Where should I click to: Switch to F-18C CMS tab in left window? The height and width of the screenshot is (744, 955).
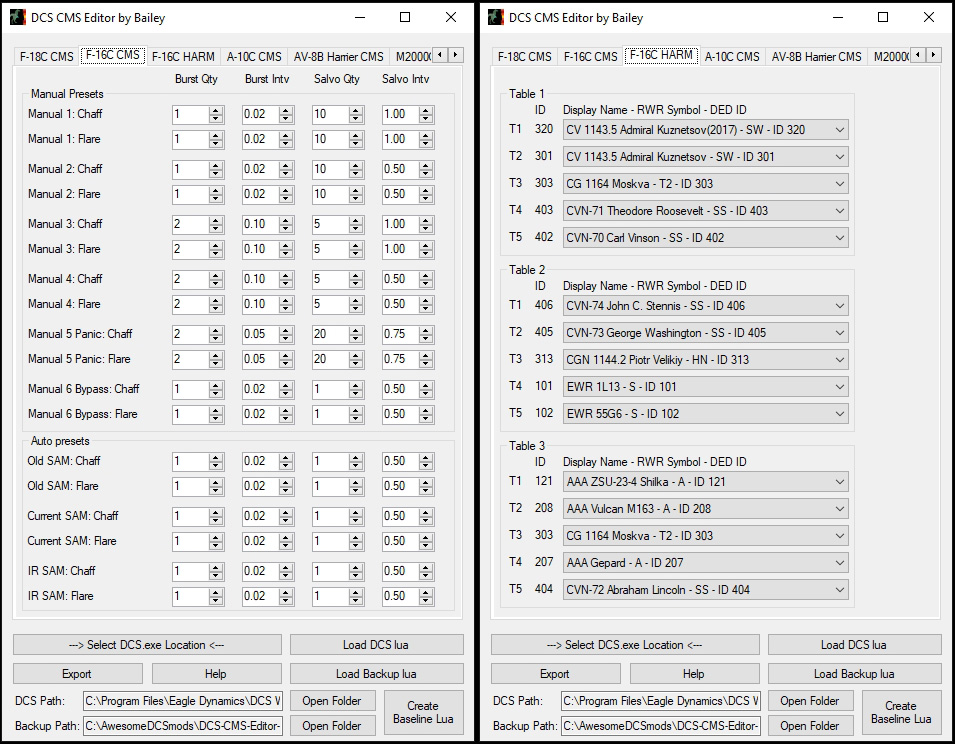point(46,57)
